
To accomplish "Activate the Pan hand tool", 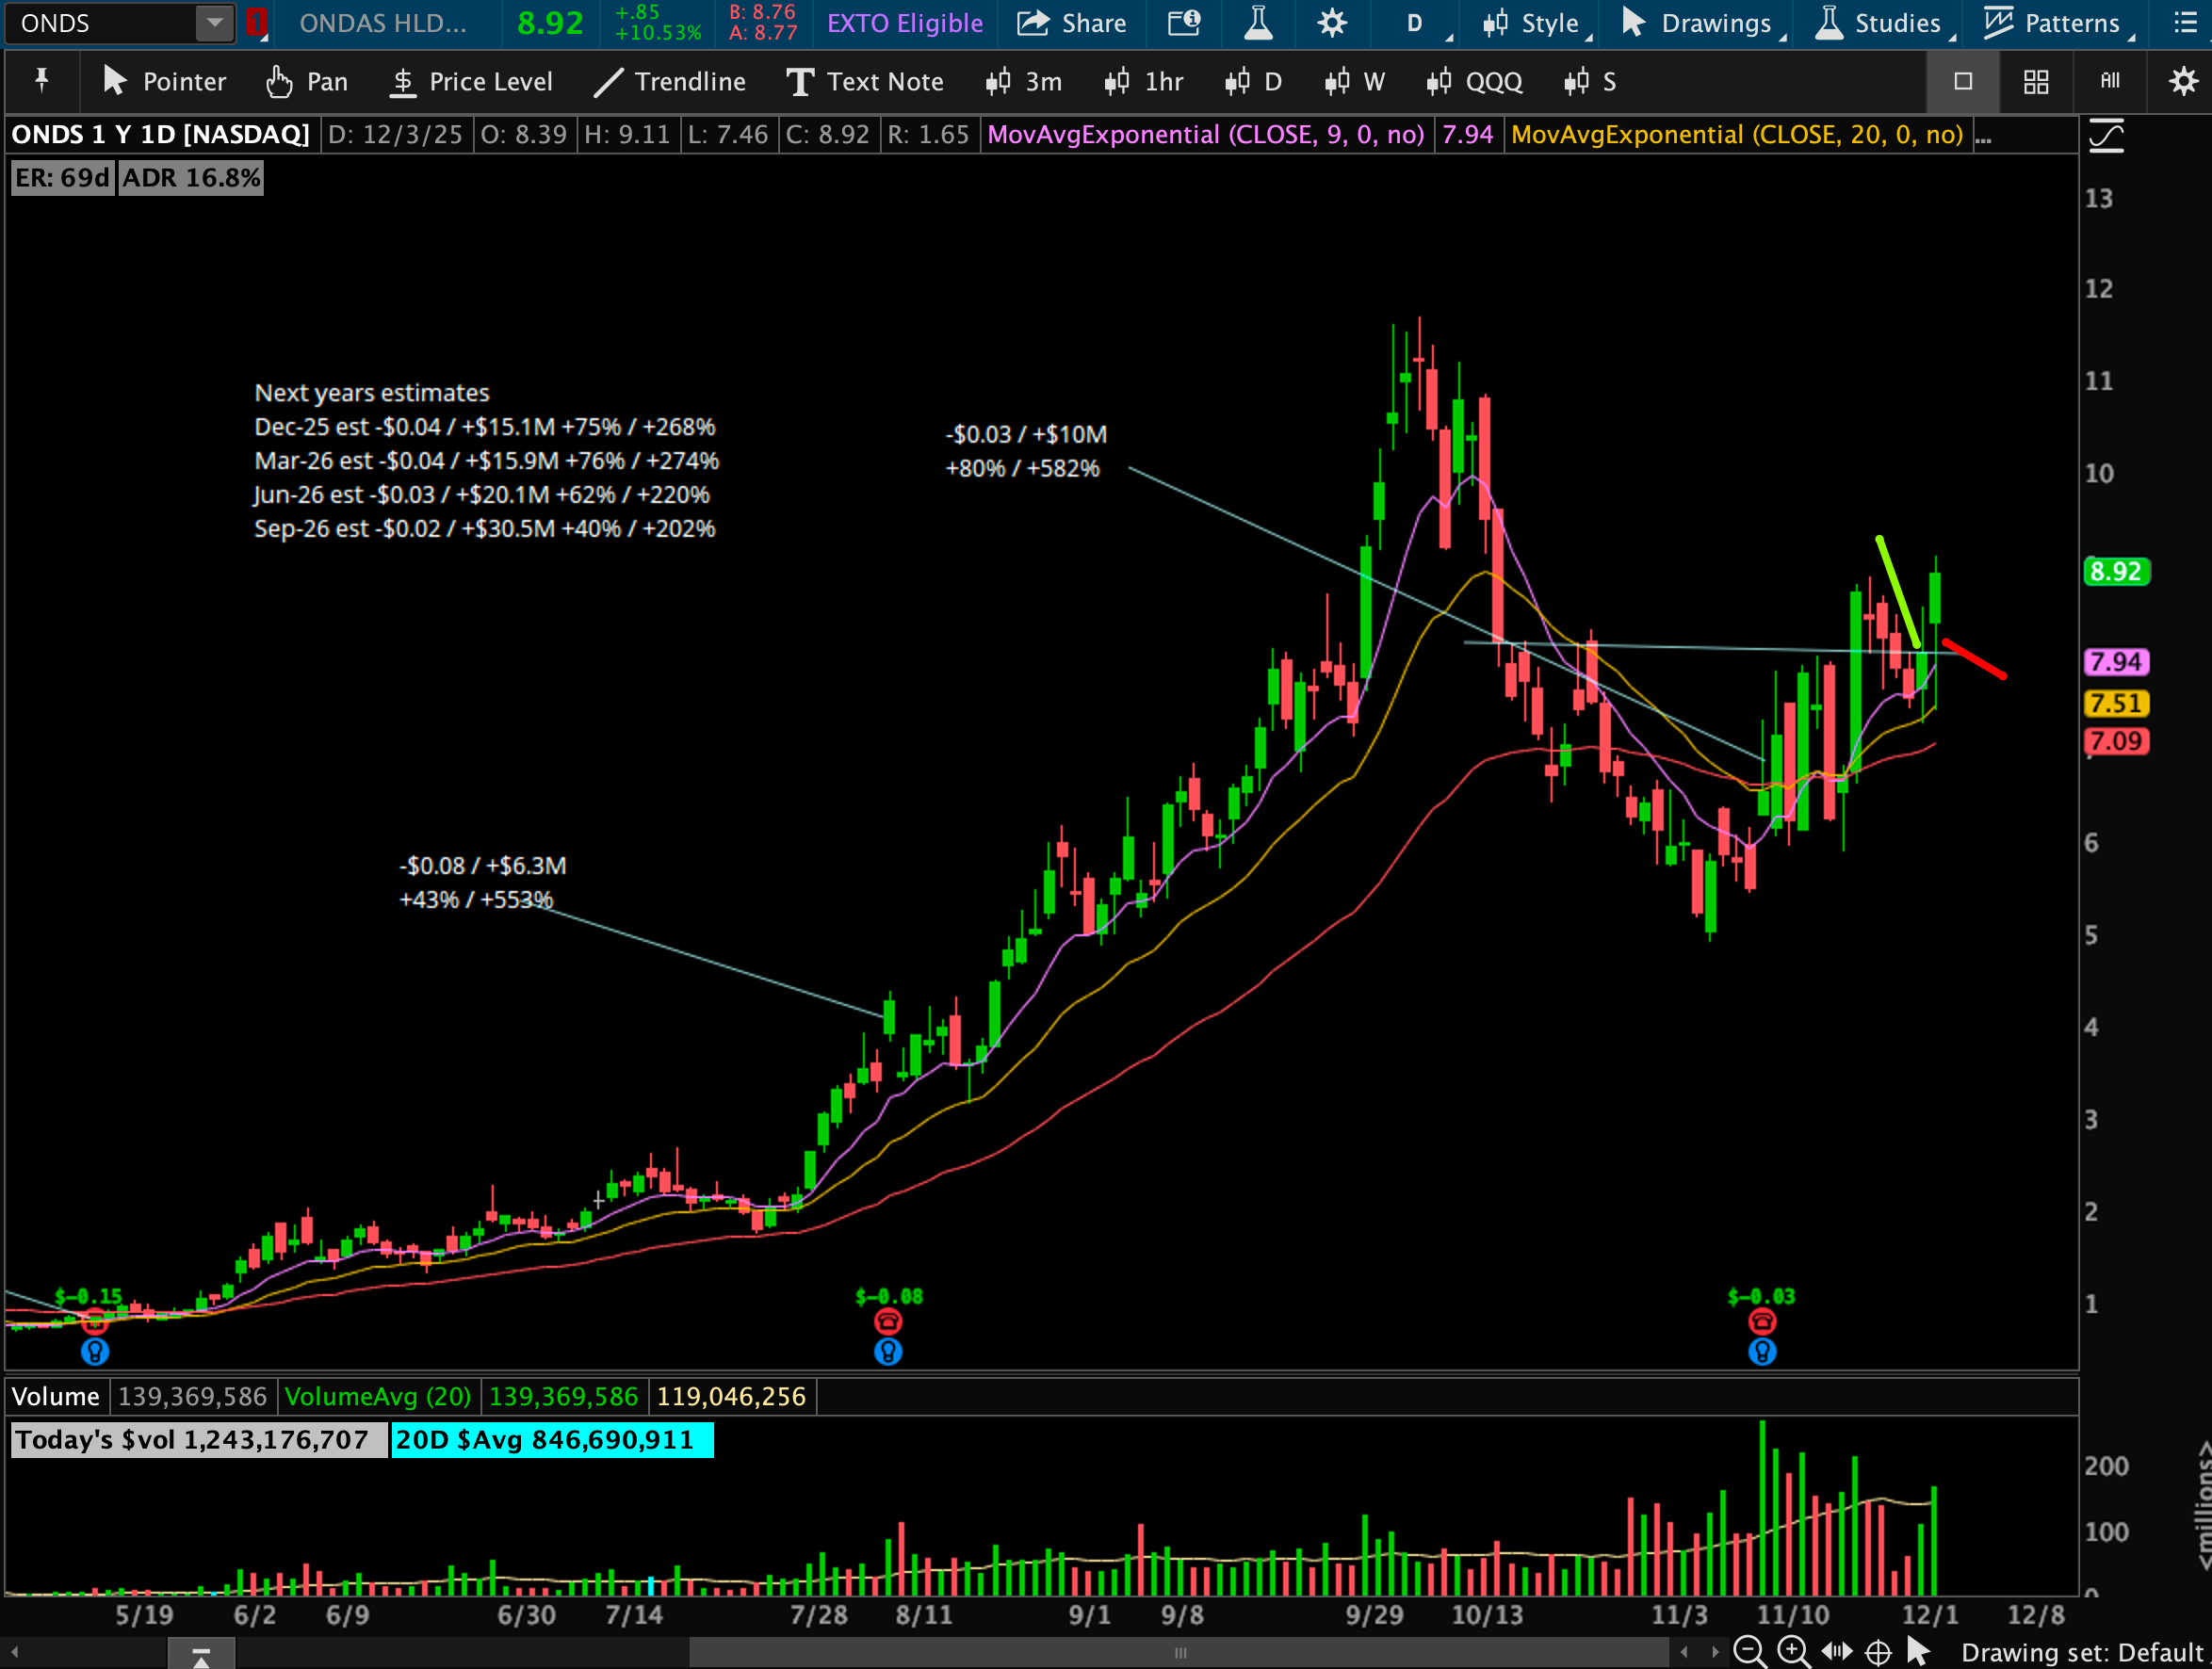I will tap(307, 82).
